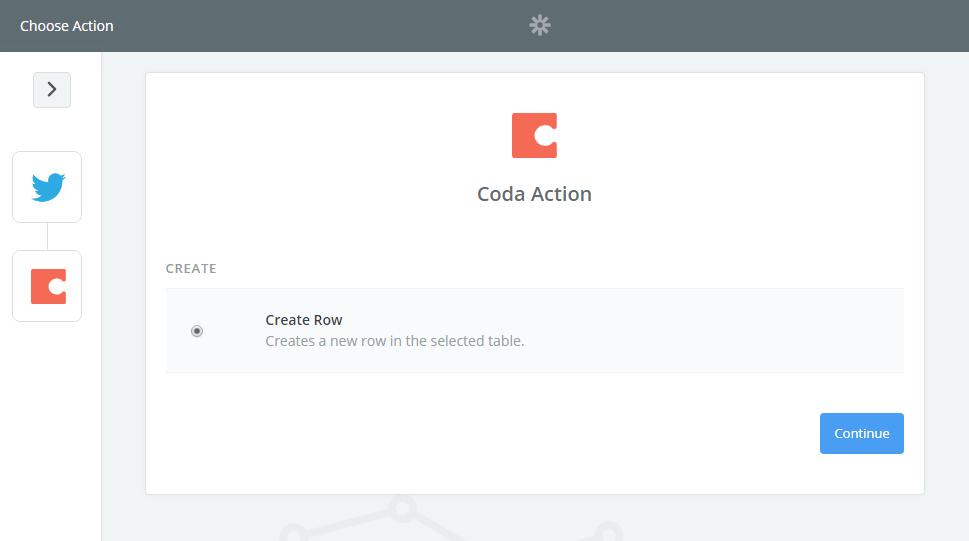Viewport: 969px width, 541px height.
Task: Click the 'Creates a new row' description
Action: click(394, 341)
